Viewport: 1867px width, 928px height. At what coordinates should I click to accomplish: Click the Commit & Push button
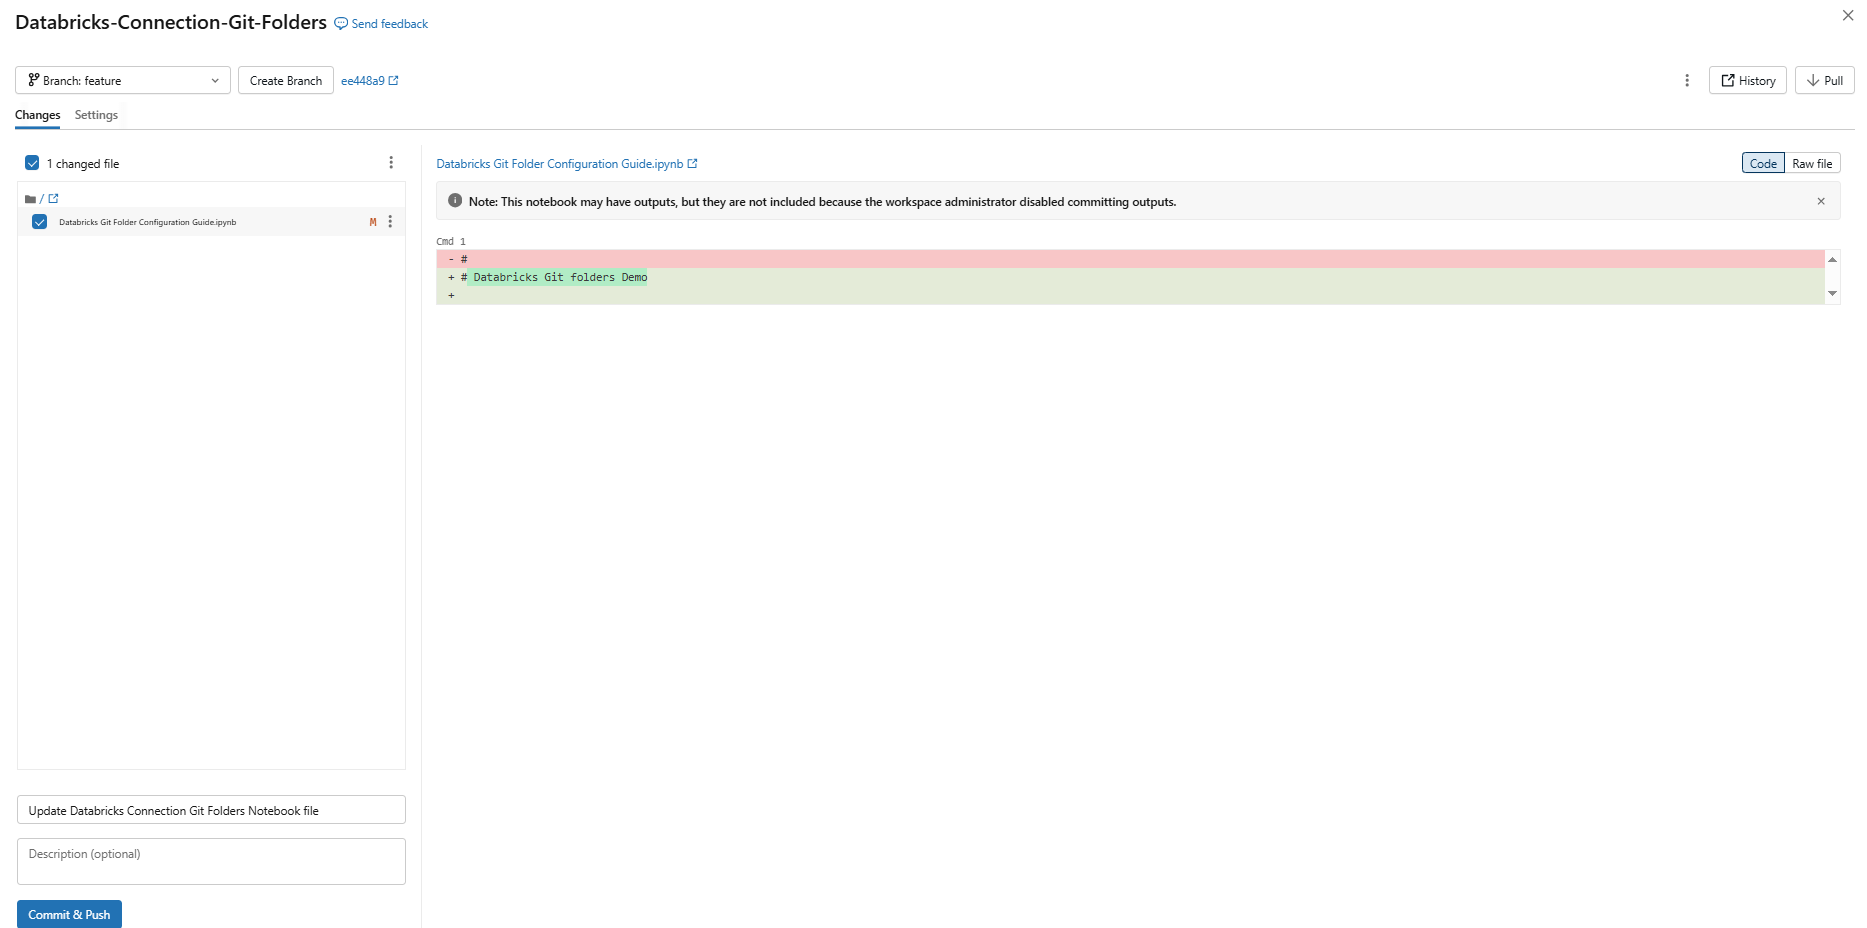click(69, 914)
